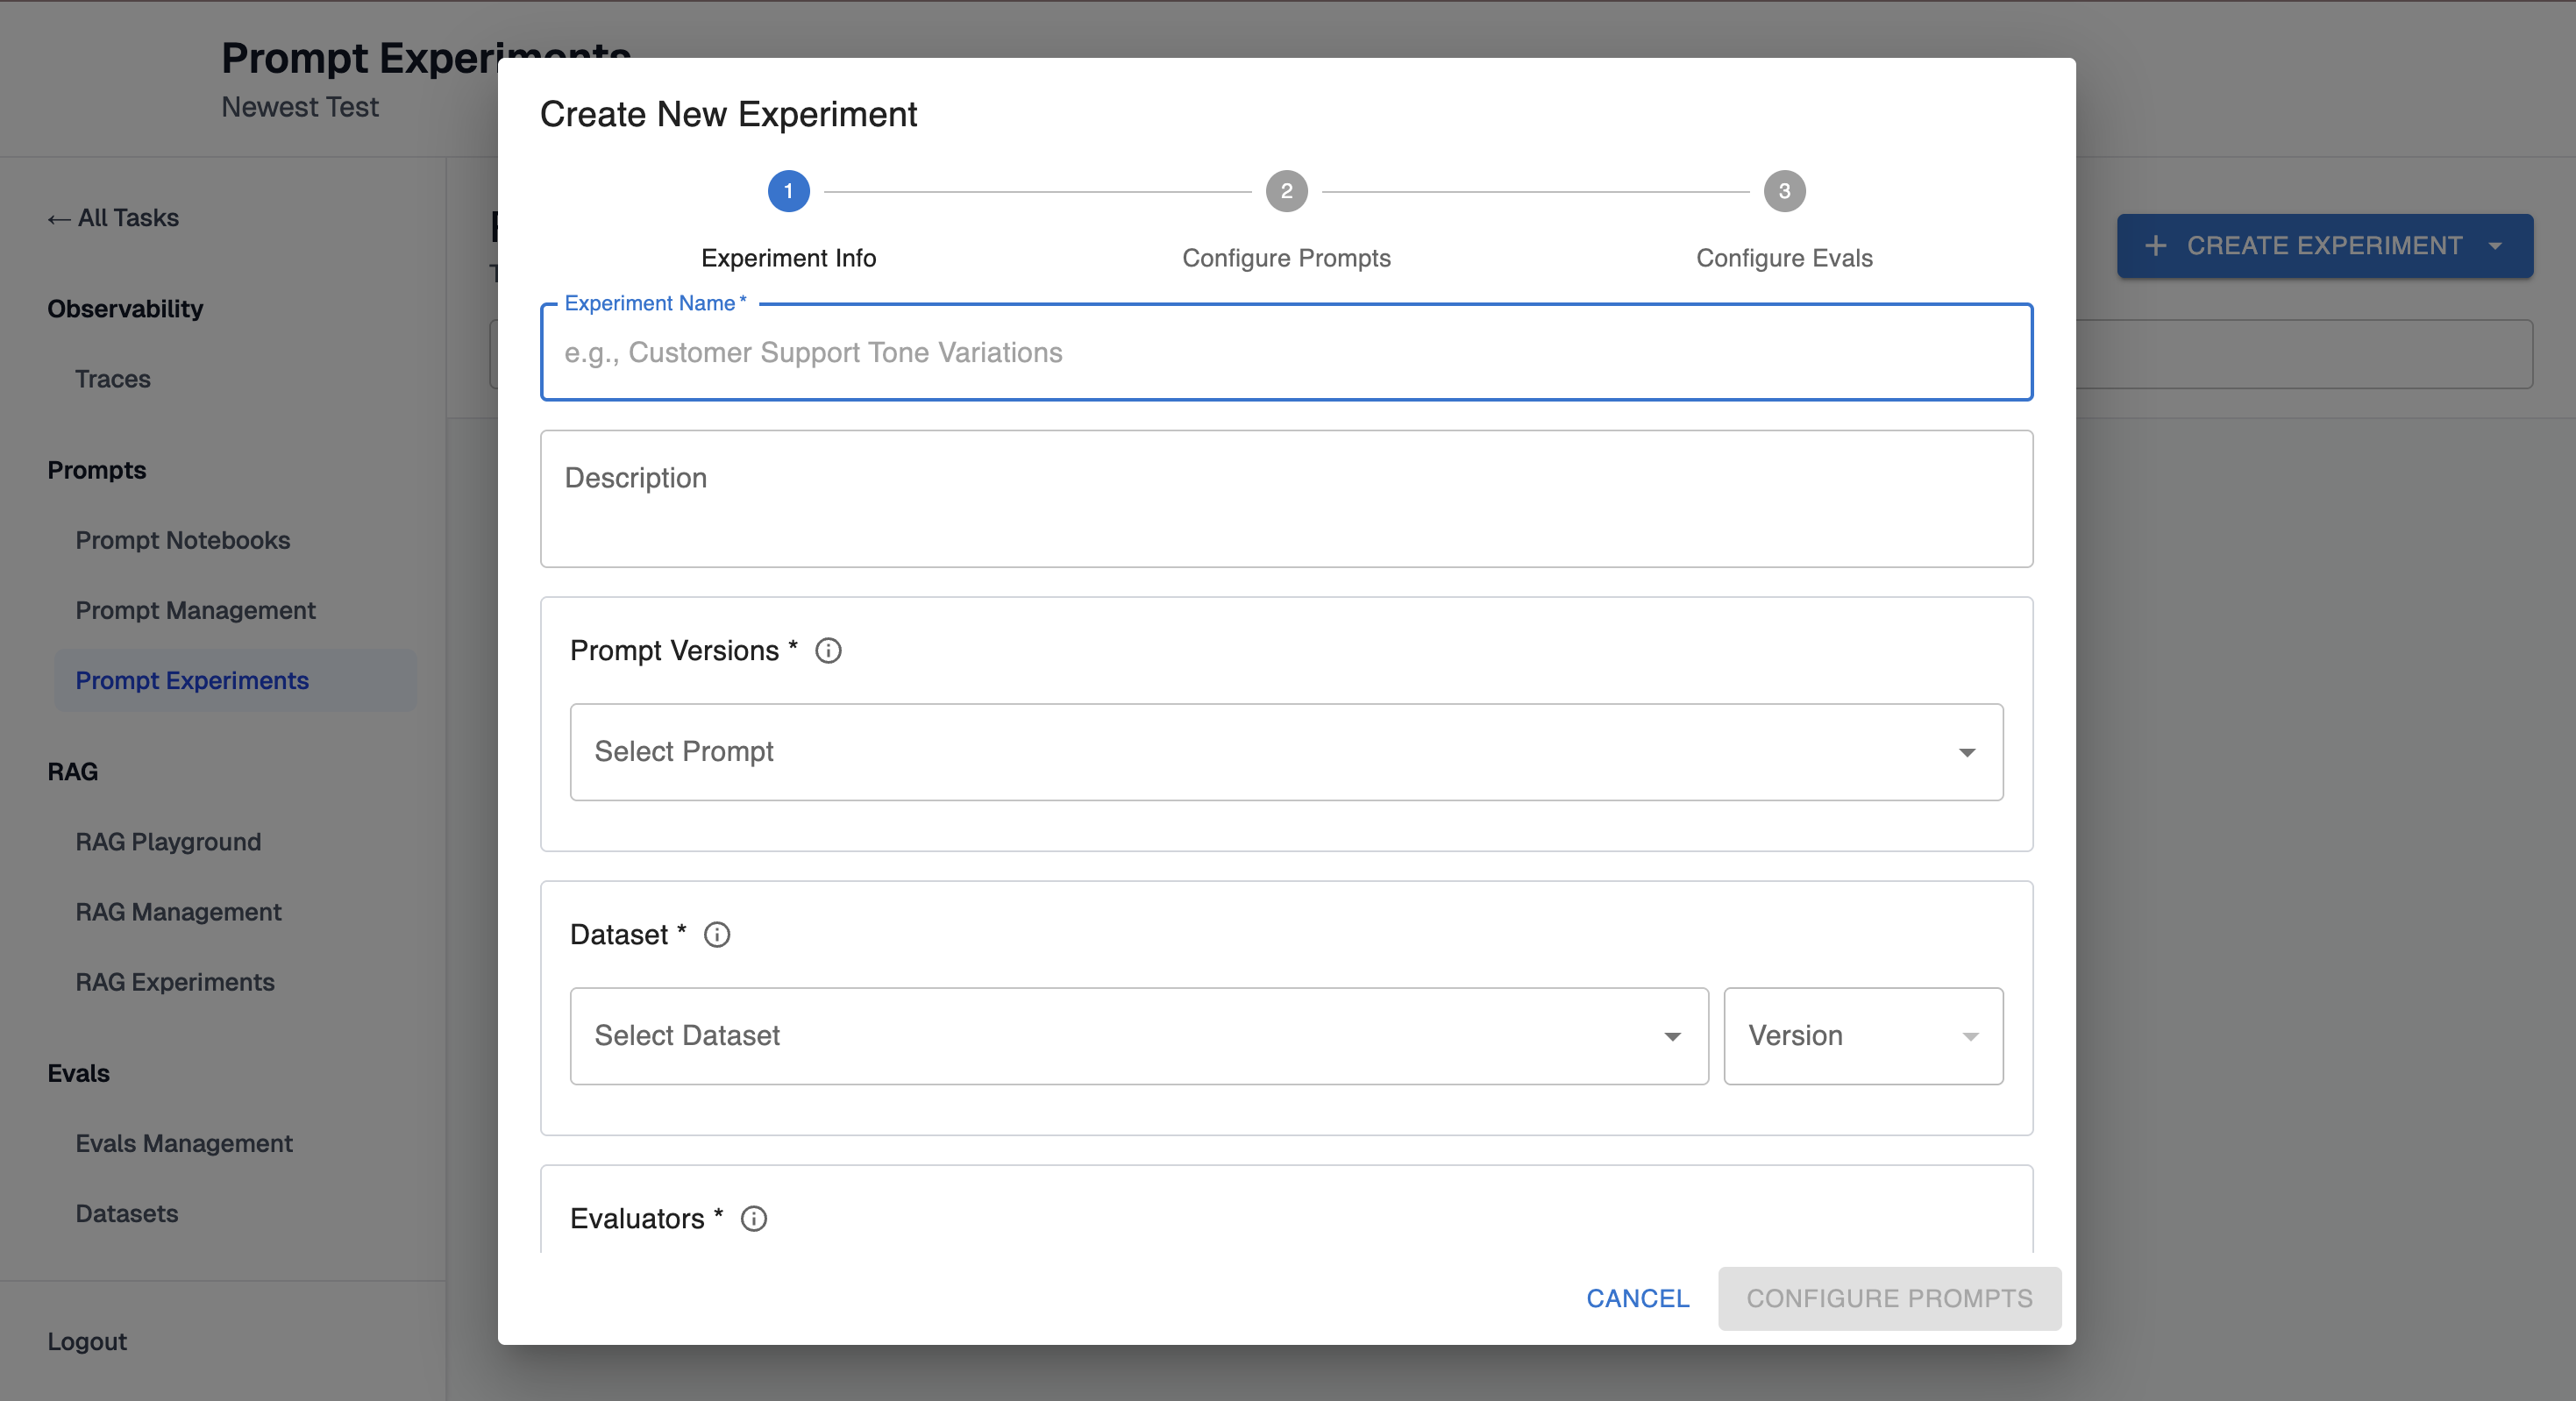Viewport: 2576px width, 1401px height.
Task: Click the plus icon on Create Experiment
Action: click(x=2156, y=246)
